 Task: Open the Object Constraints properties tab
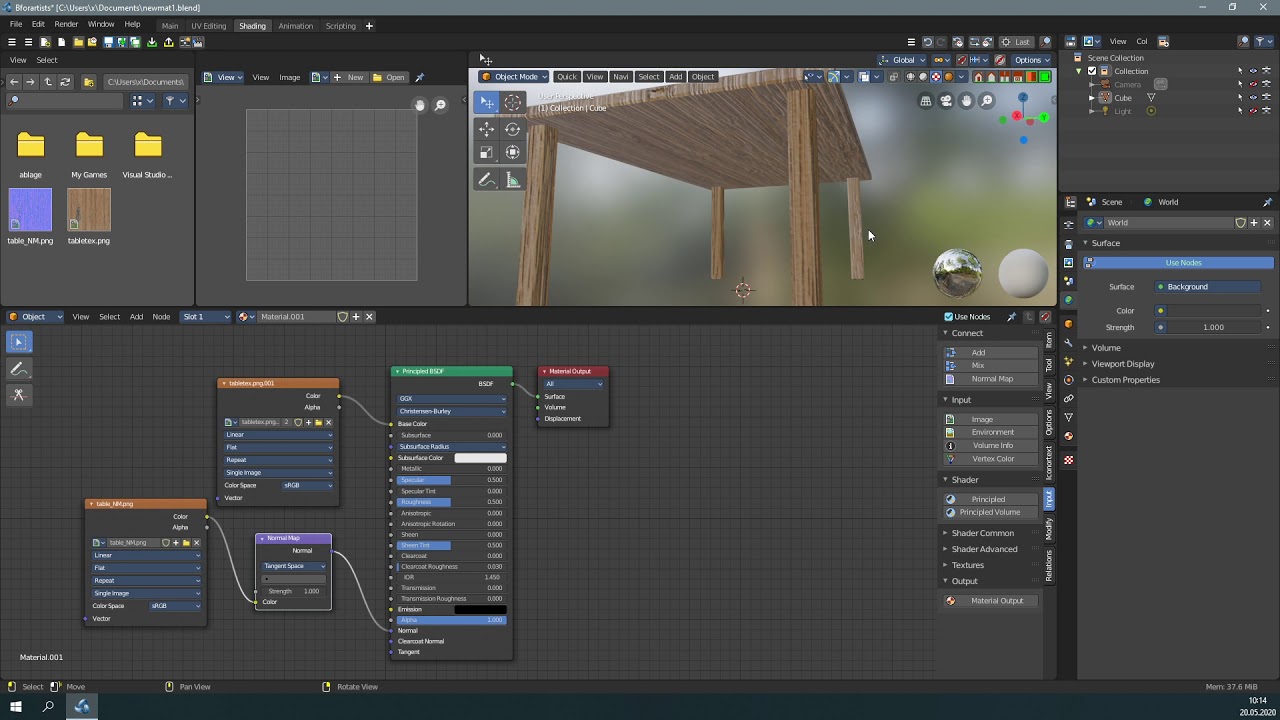[x=1068, y=398]
